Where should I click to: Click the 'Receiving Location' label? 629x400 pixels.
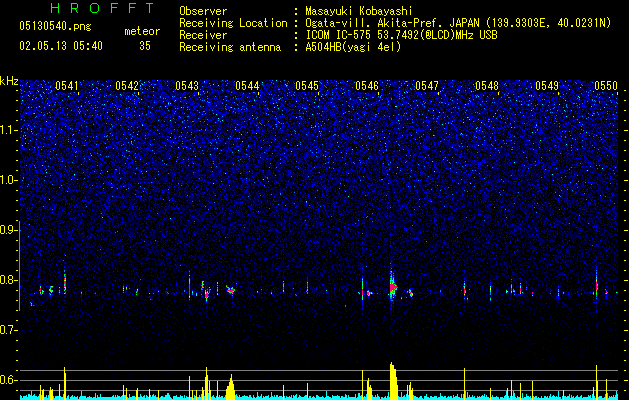click(233, 23)
